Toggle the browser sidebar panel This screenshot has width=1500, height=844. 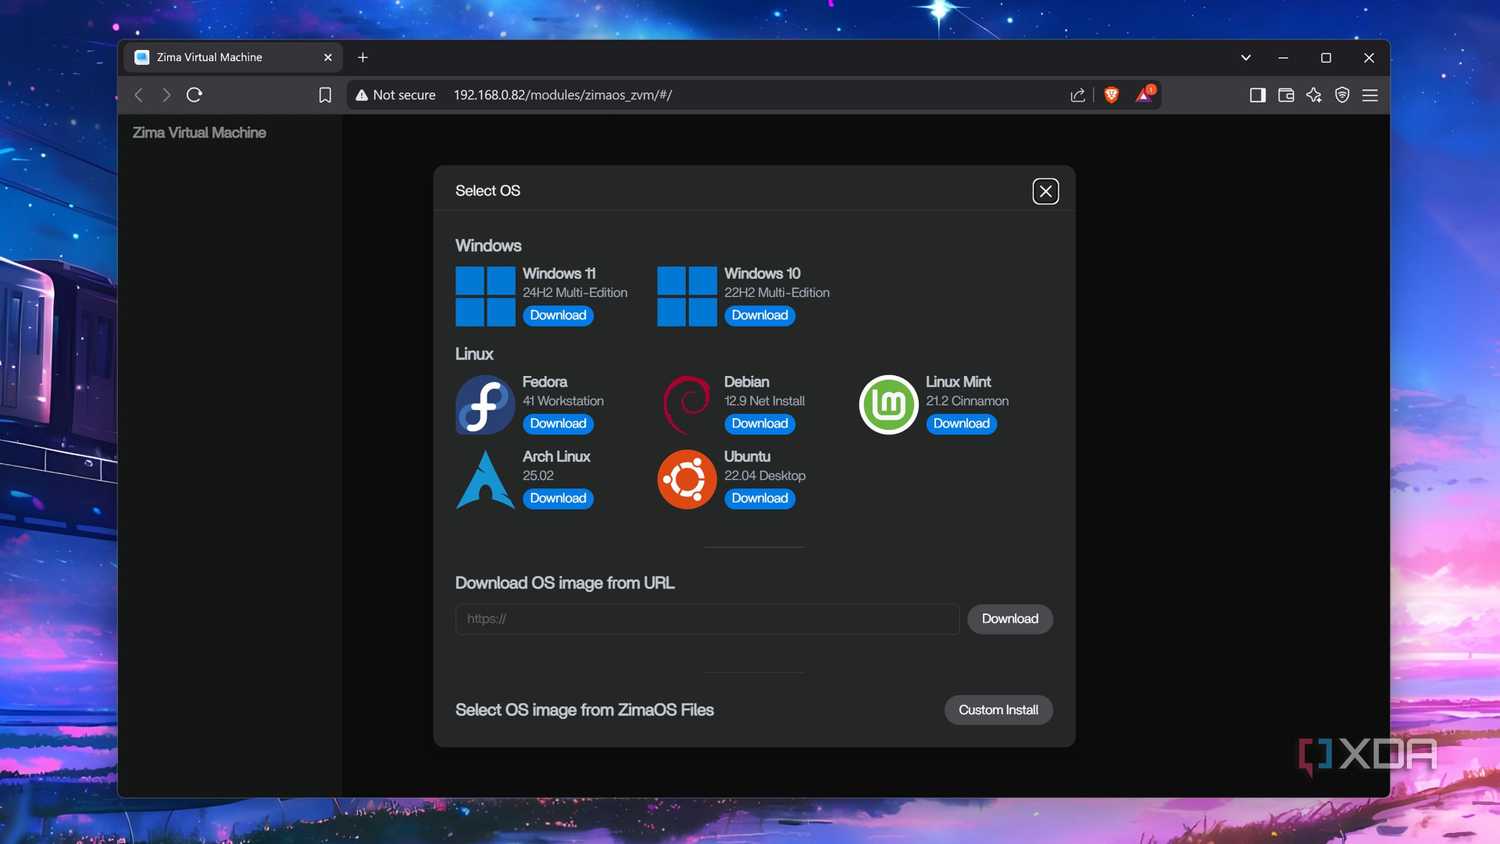[x=1258, y=95]
